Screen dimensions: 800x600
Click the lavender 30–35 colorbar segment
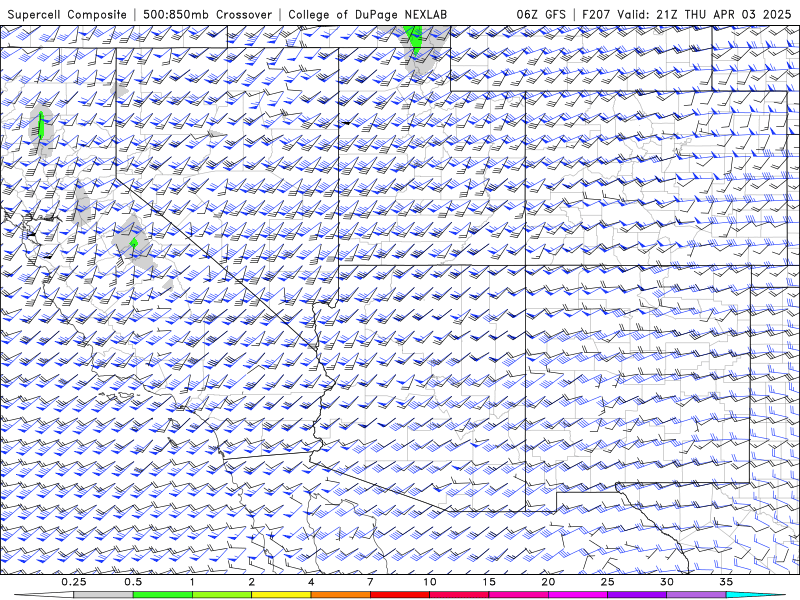coord(696,595)
